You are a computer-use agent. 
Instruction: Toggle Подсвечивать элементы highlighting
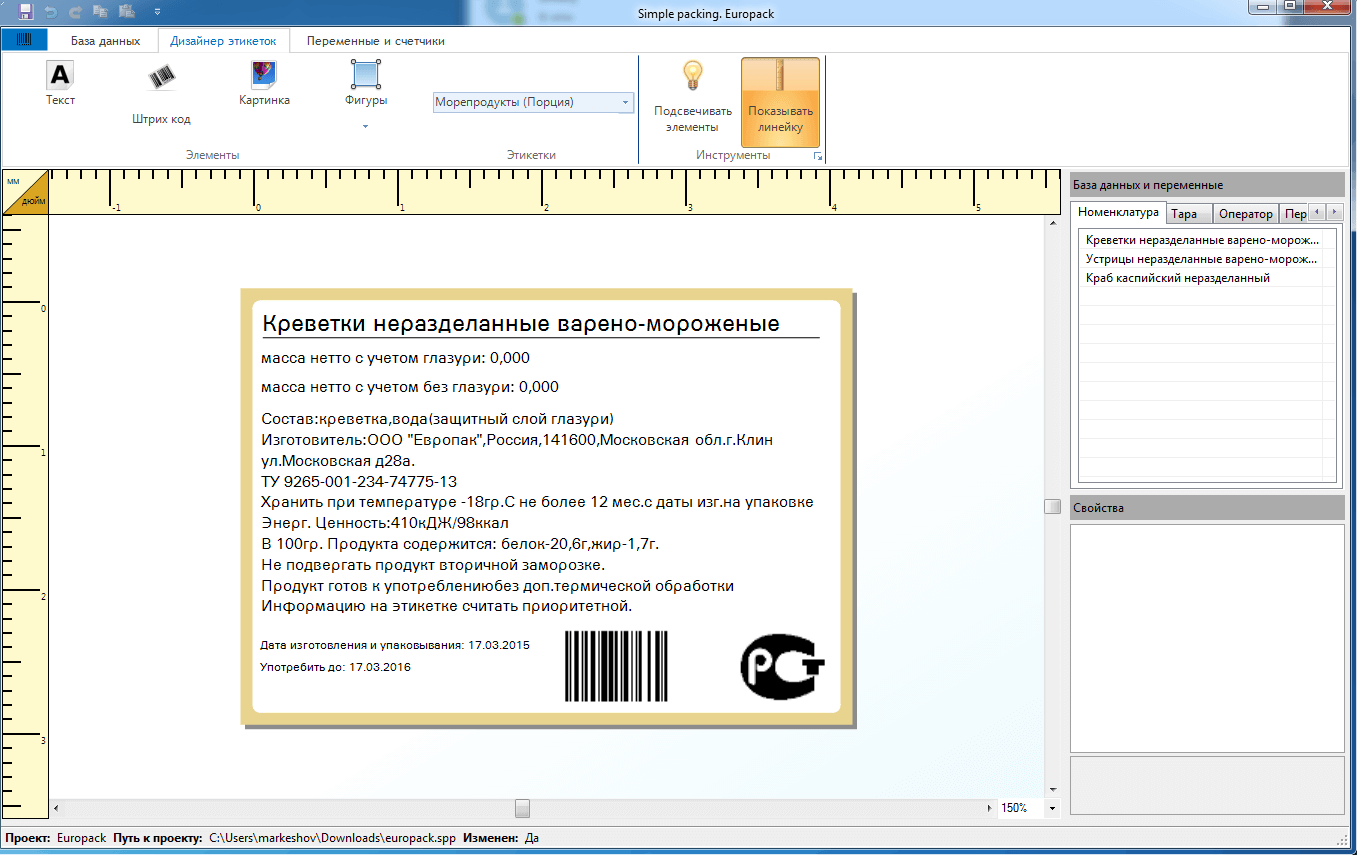pyautogui.click(x=693, y=102)
